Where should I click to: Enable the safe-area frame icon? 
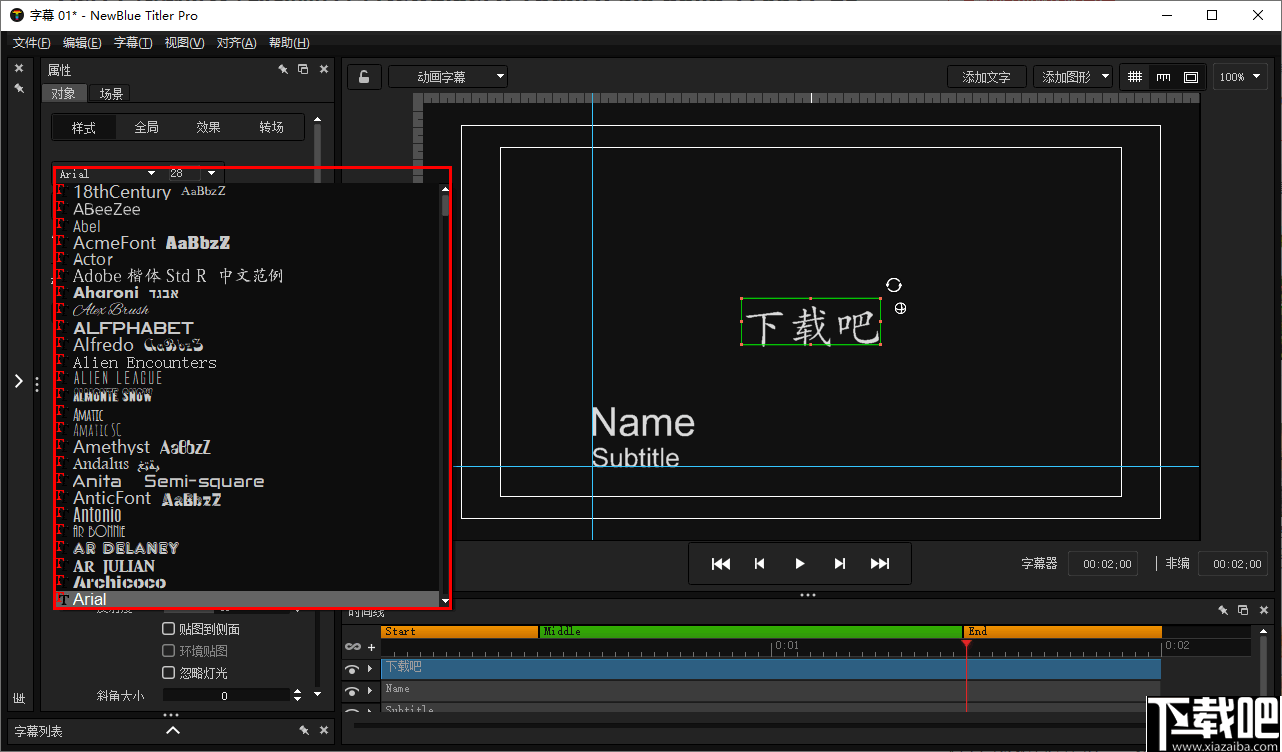coord(1190,76)
